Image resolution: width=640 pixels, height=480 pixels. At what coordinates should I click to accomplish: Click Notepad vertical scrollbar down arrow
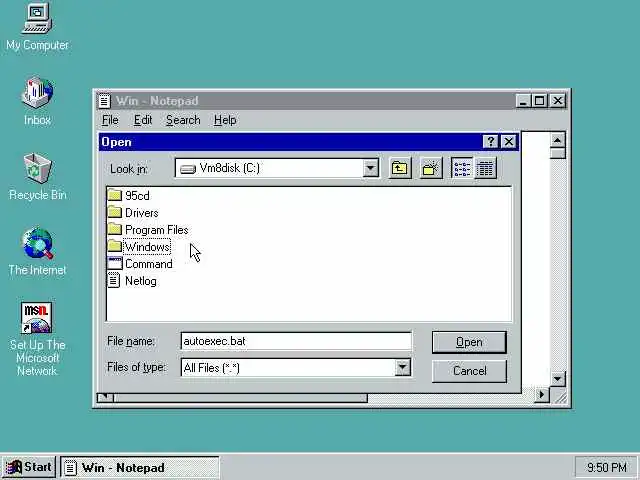click(x=557, y=379)
